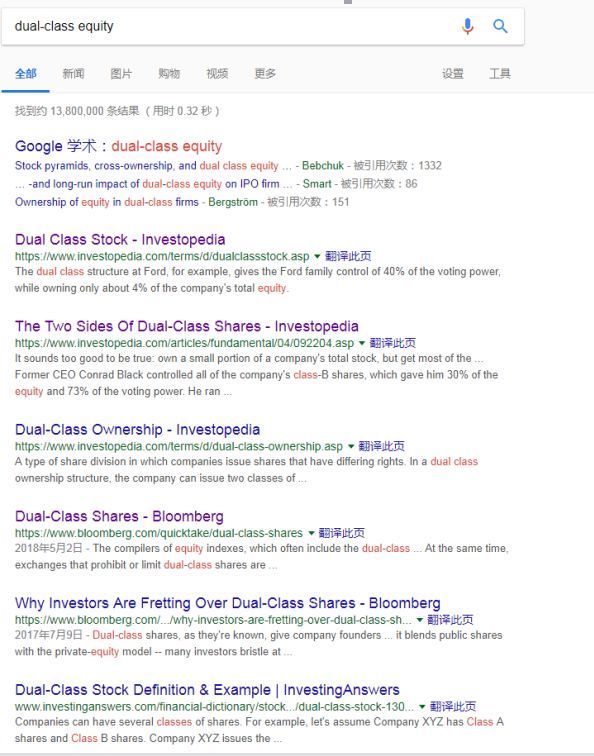Open Dual-Class Ownership - Investopedia result
The height and width of the screenshot is (756, 594).
click(137, 430)
